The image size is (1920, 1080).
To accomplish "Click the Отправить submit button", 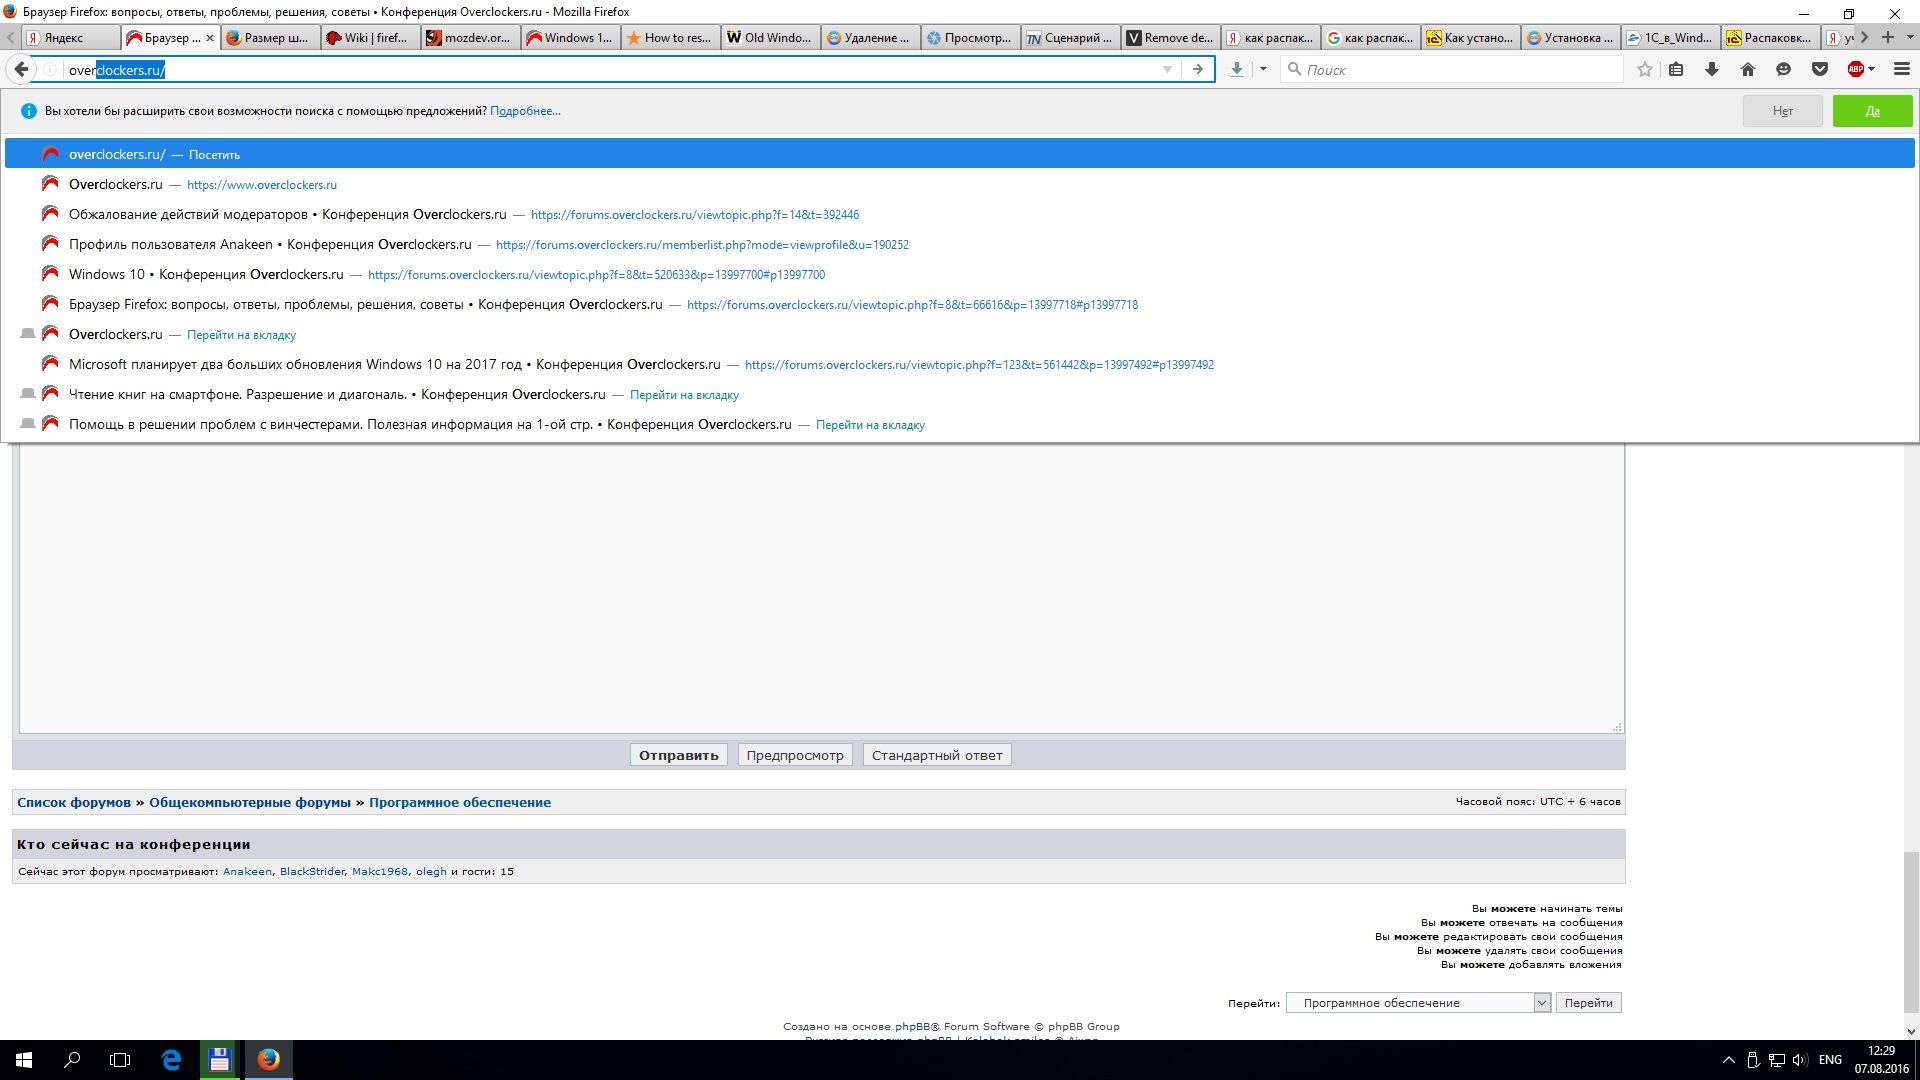I will click(x=679, y=755).
